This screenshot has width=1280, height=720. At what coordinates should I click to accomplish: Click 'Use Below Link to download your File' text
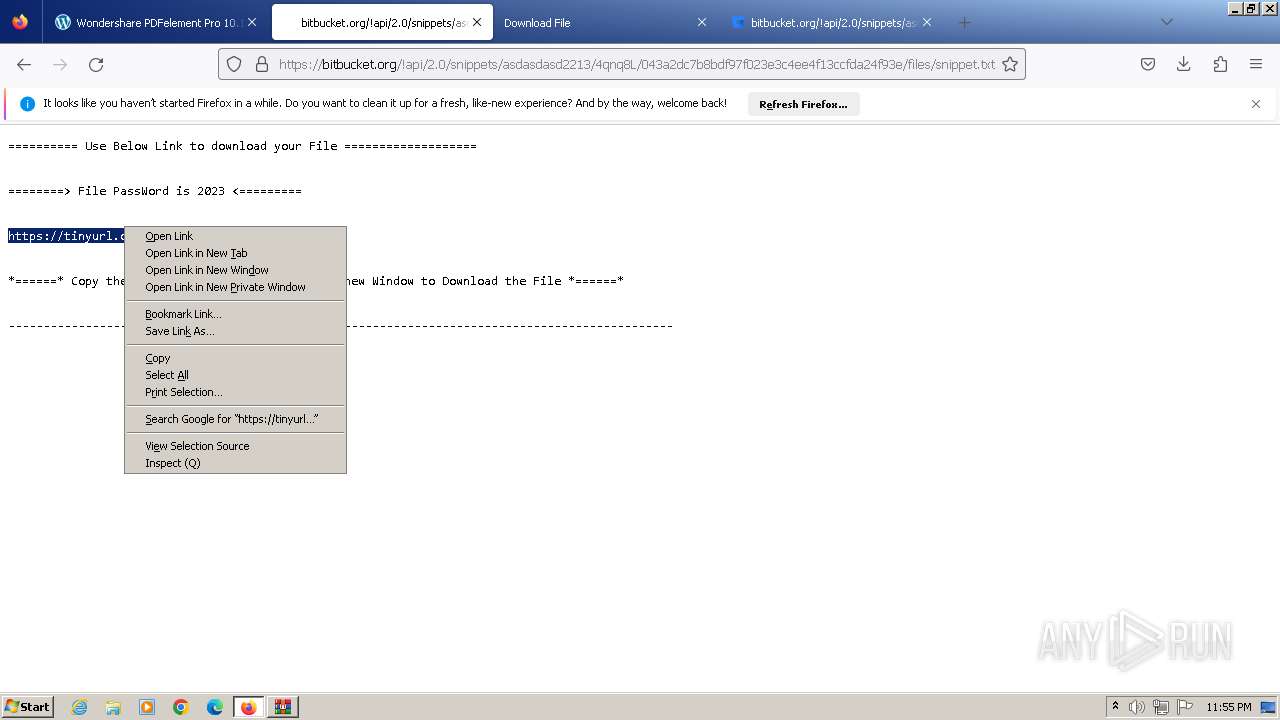(211, 146)
